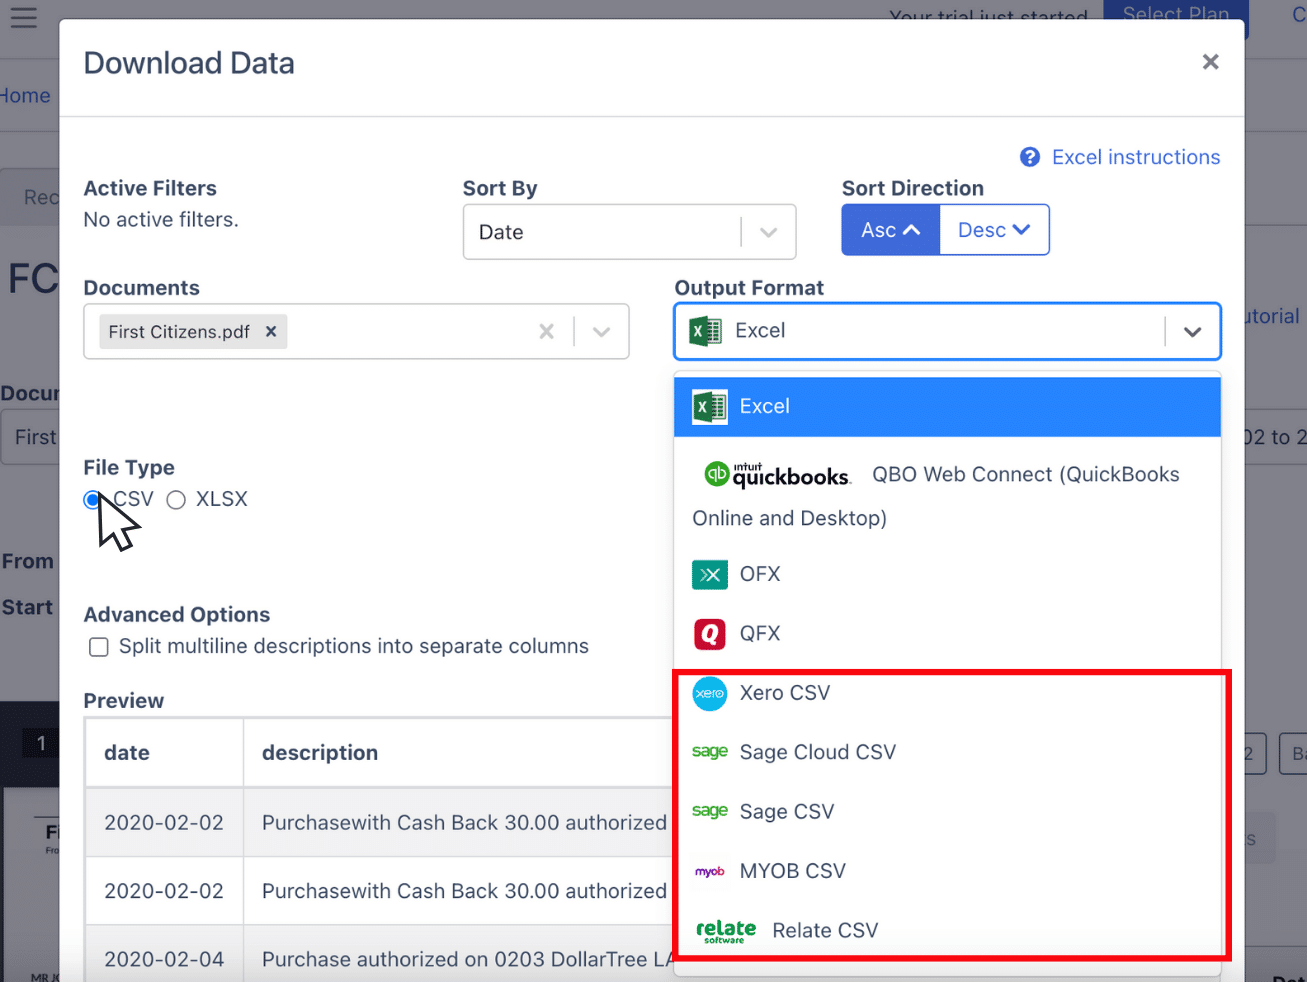Click the Relate software logo
Screen dimensions: 1307x982
point(726,931)
